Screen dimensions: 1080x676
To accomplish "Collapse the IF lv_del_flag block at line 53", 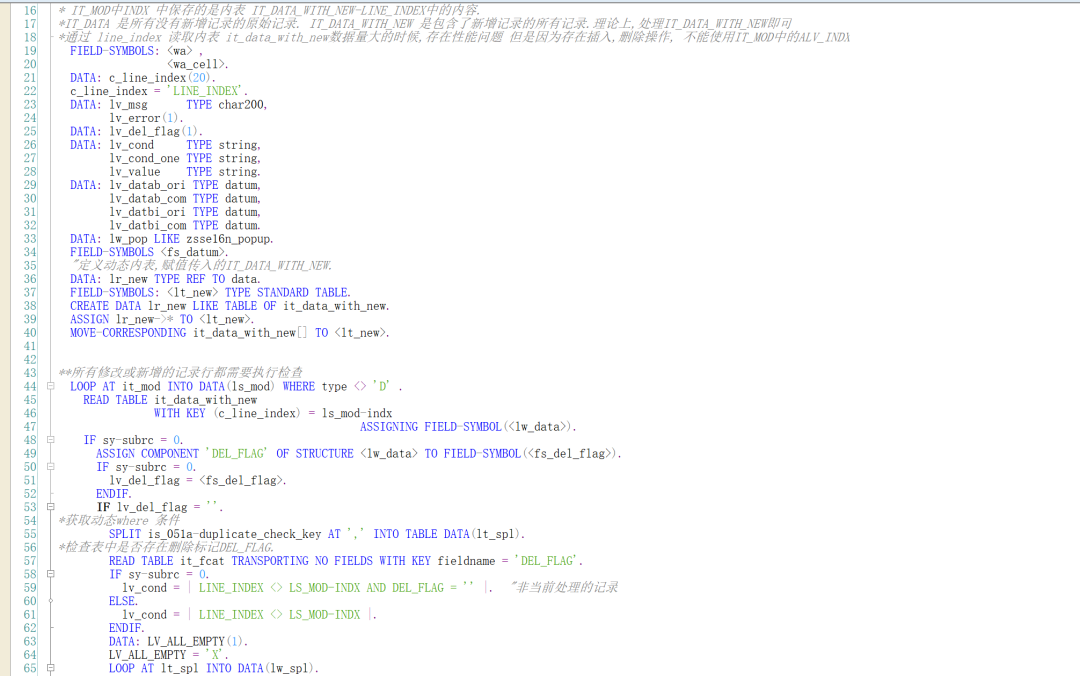I will 50,506.
